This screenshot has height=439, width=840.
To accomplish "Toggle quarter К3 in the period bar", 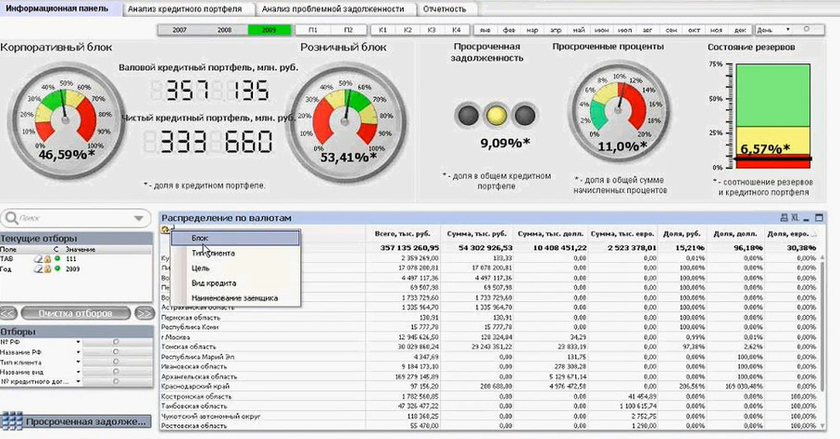I will click(x=432, y=31).
